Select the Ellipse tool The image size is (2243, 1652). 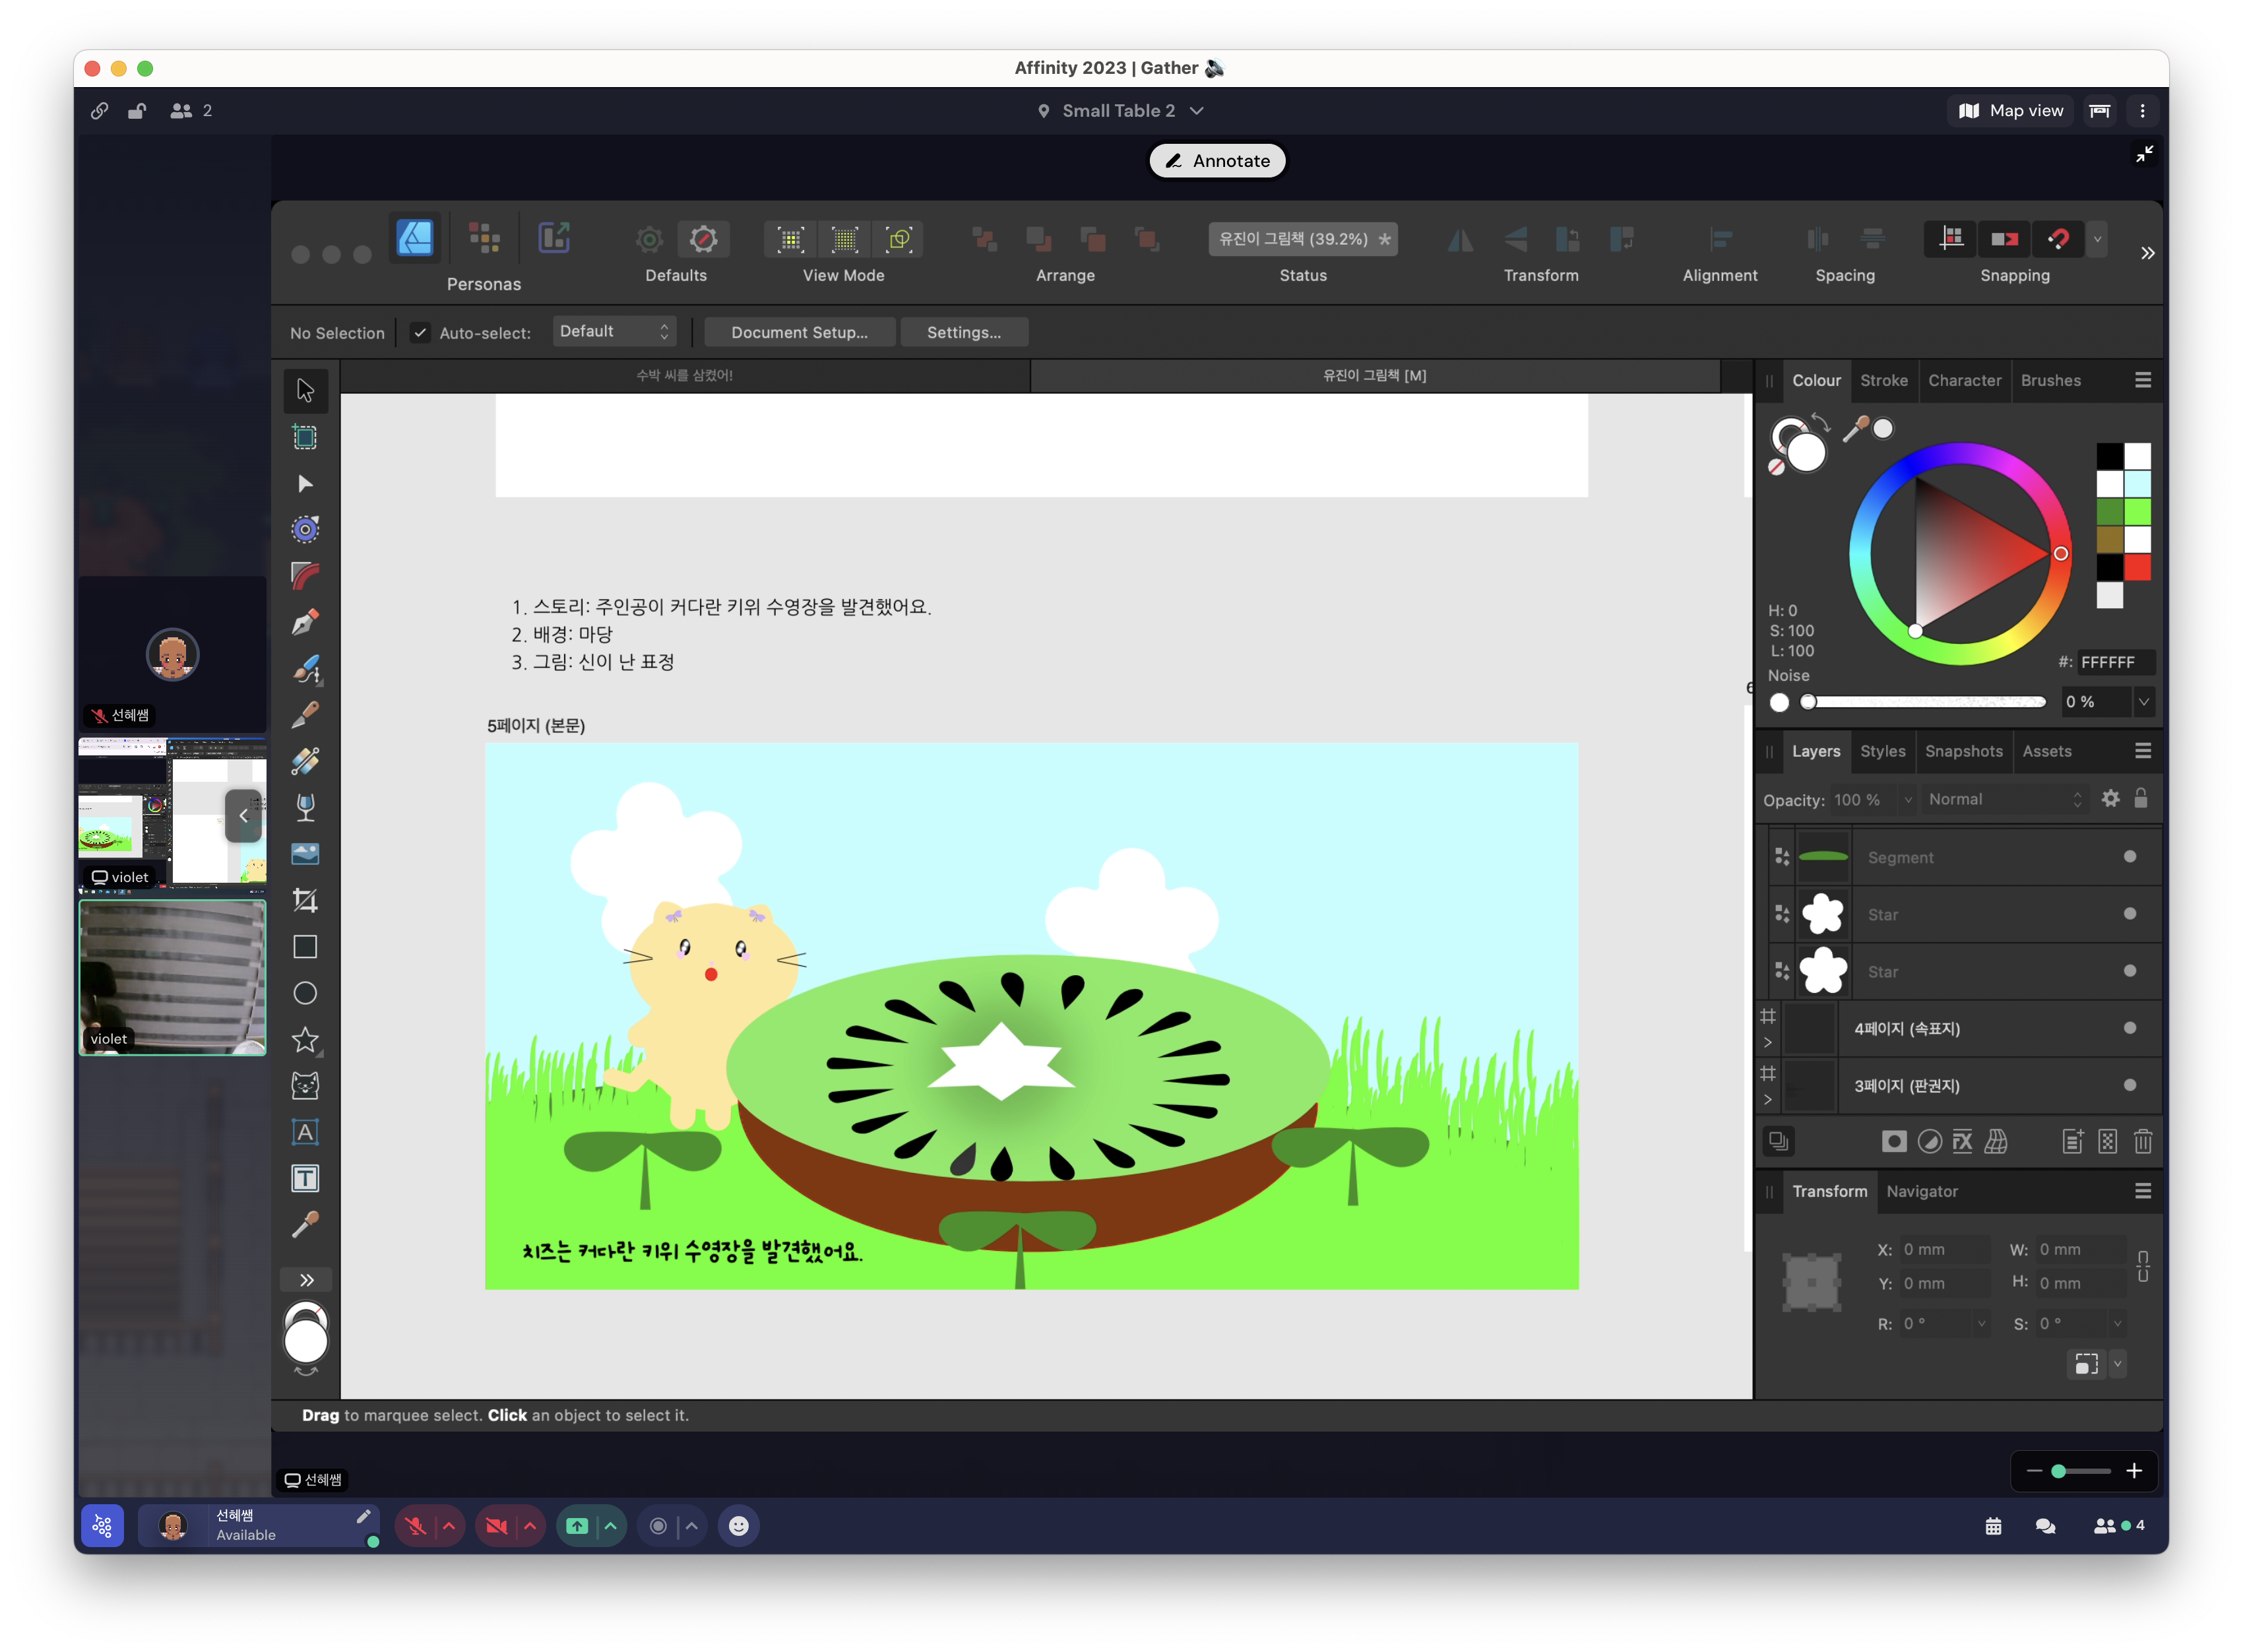305,993
